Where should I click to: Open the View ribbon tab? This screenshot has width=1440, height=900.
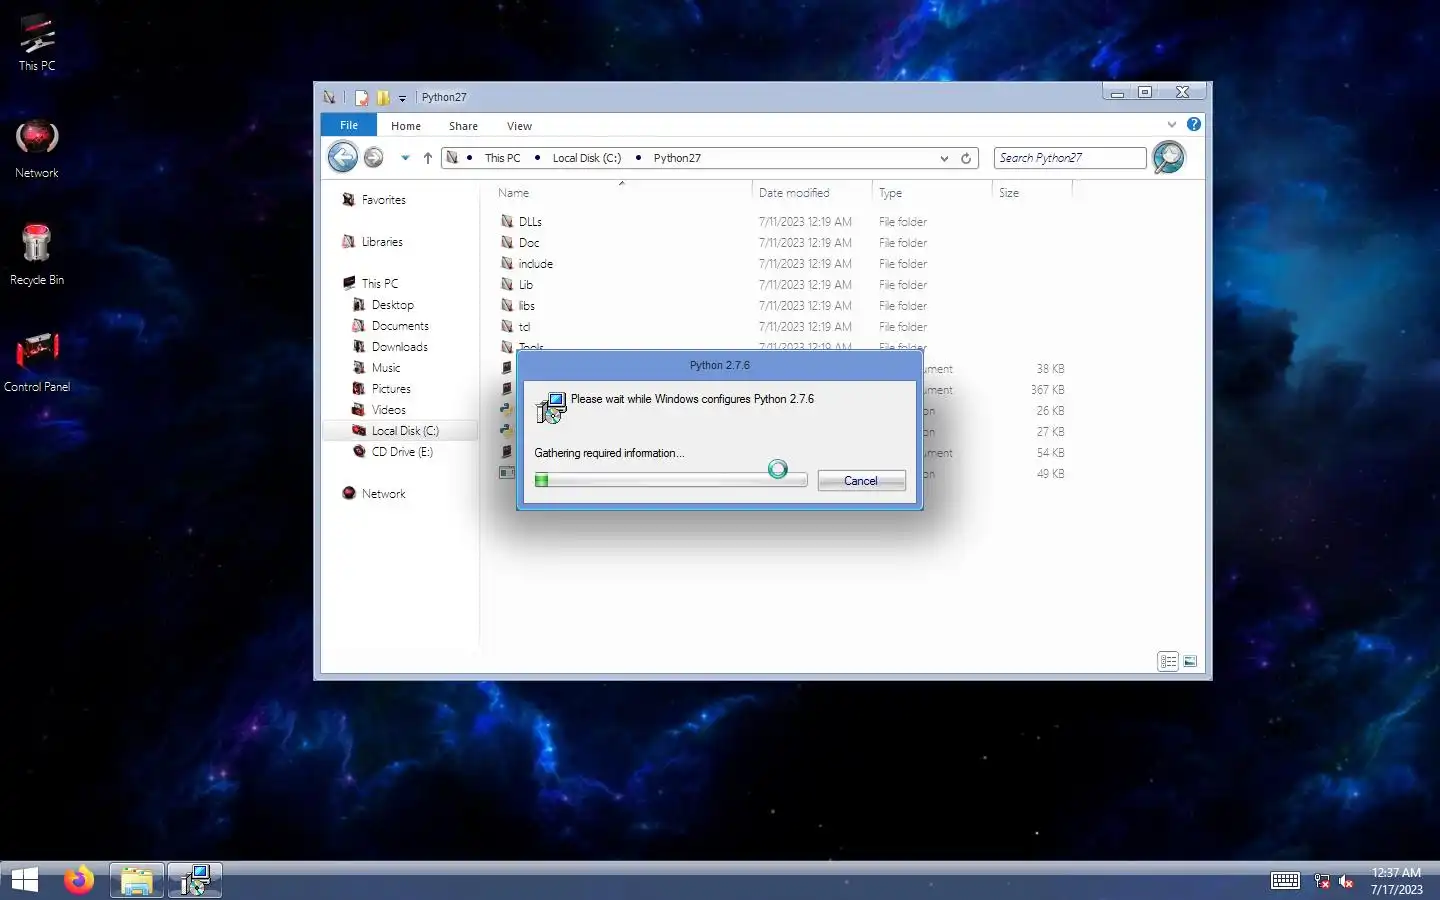click(519, 126)
